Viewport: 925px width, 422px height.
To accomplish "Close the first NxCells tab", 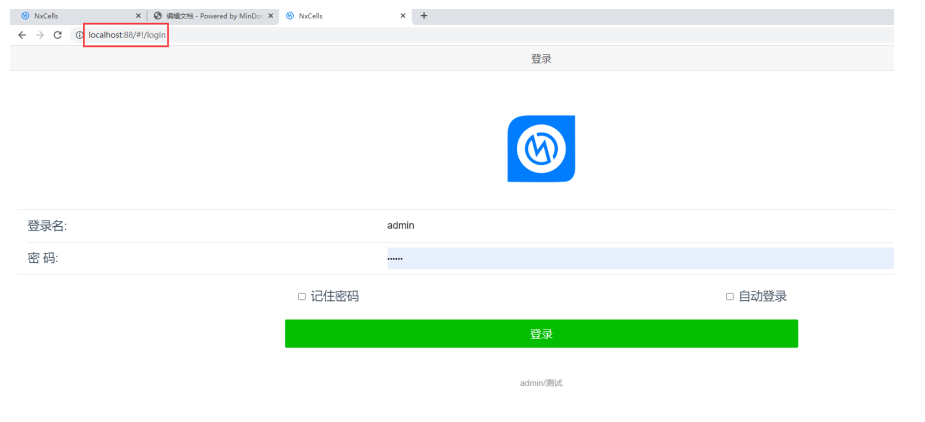I will tap(138, 16).
